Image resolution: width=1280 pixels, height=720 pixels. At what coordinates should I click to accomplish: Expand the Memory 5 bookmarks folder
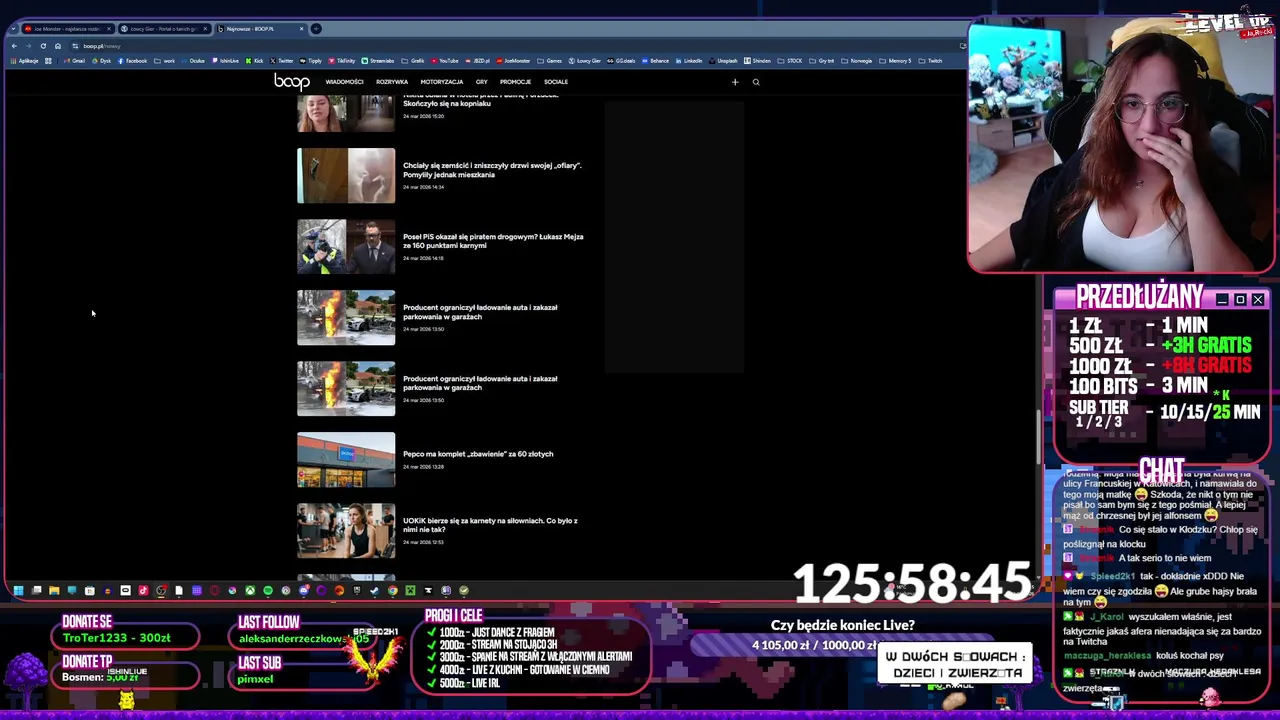point(895,61)
